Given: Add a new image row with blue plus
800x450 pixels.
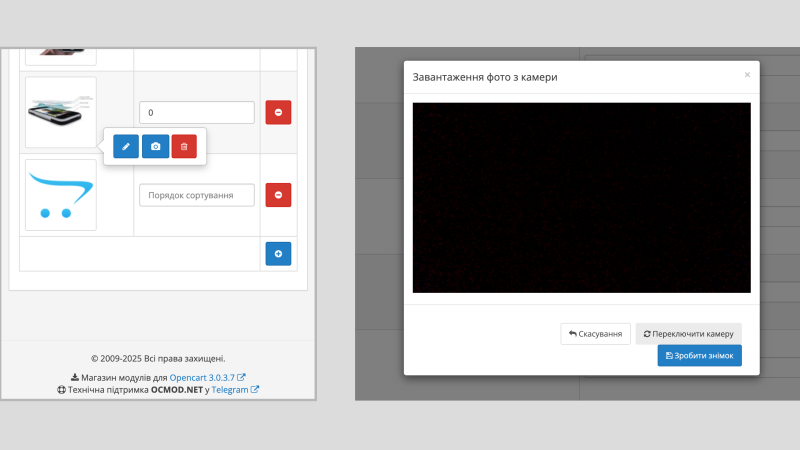Looking at the screenshot, I should click(278, 254).
